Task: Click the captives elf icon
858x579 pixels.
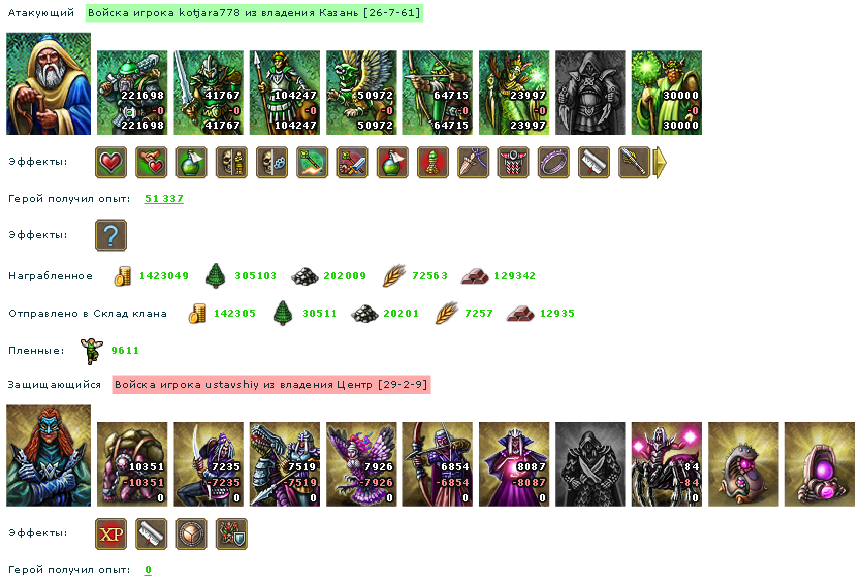Action: click(x=91, y=351)
